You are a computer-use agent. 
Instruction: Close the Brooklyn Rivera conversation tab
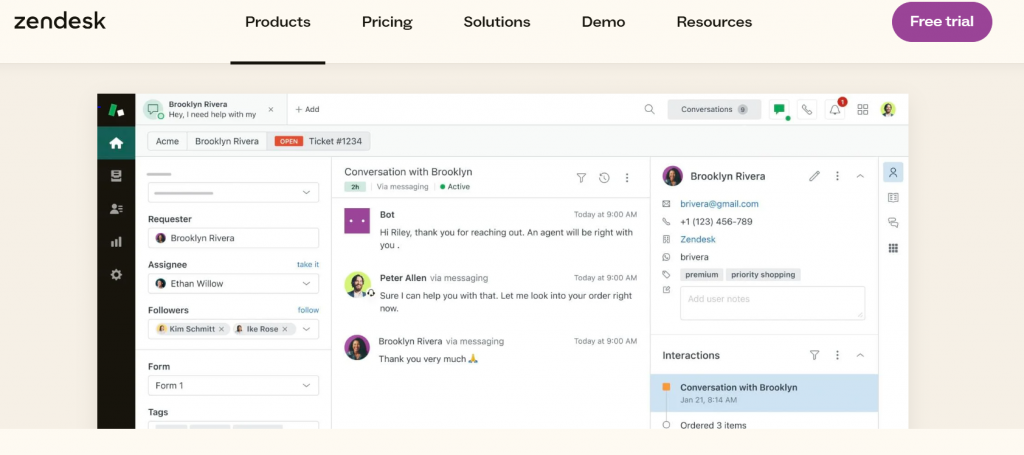[x=271, y=110]
